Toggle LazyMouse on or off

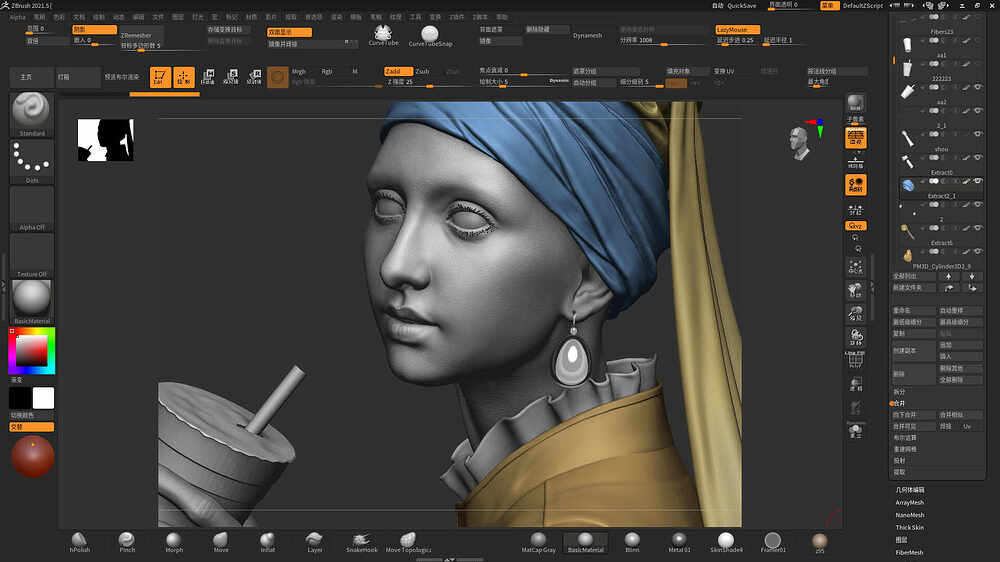coord(737,29)
